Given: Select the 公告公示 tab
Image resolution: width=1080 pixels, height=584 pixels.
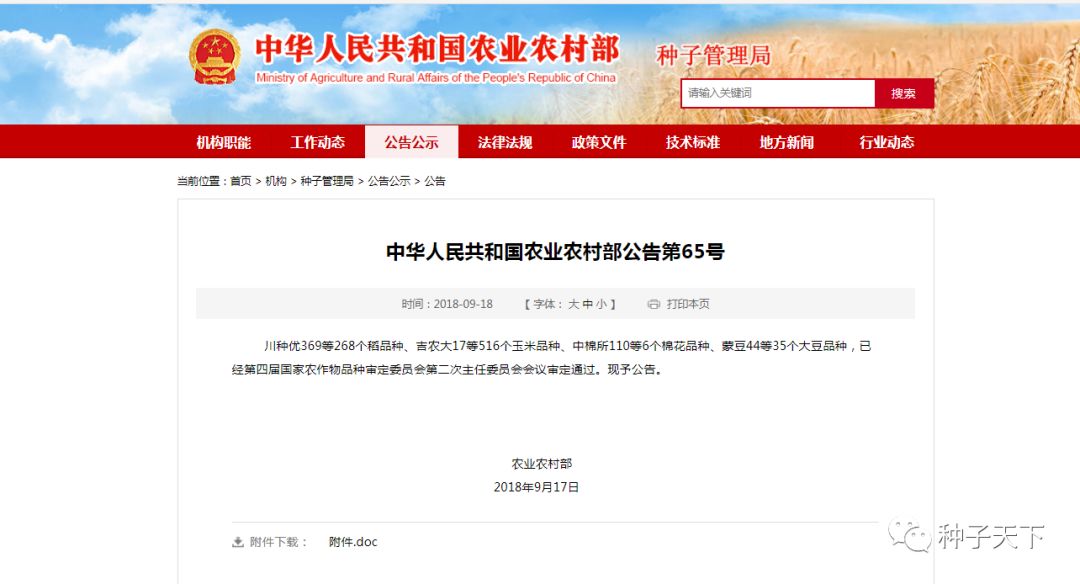Looking at the screenshot, I should pyautogui.click(x=411, y=143).
